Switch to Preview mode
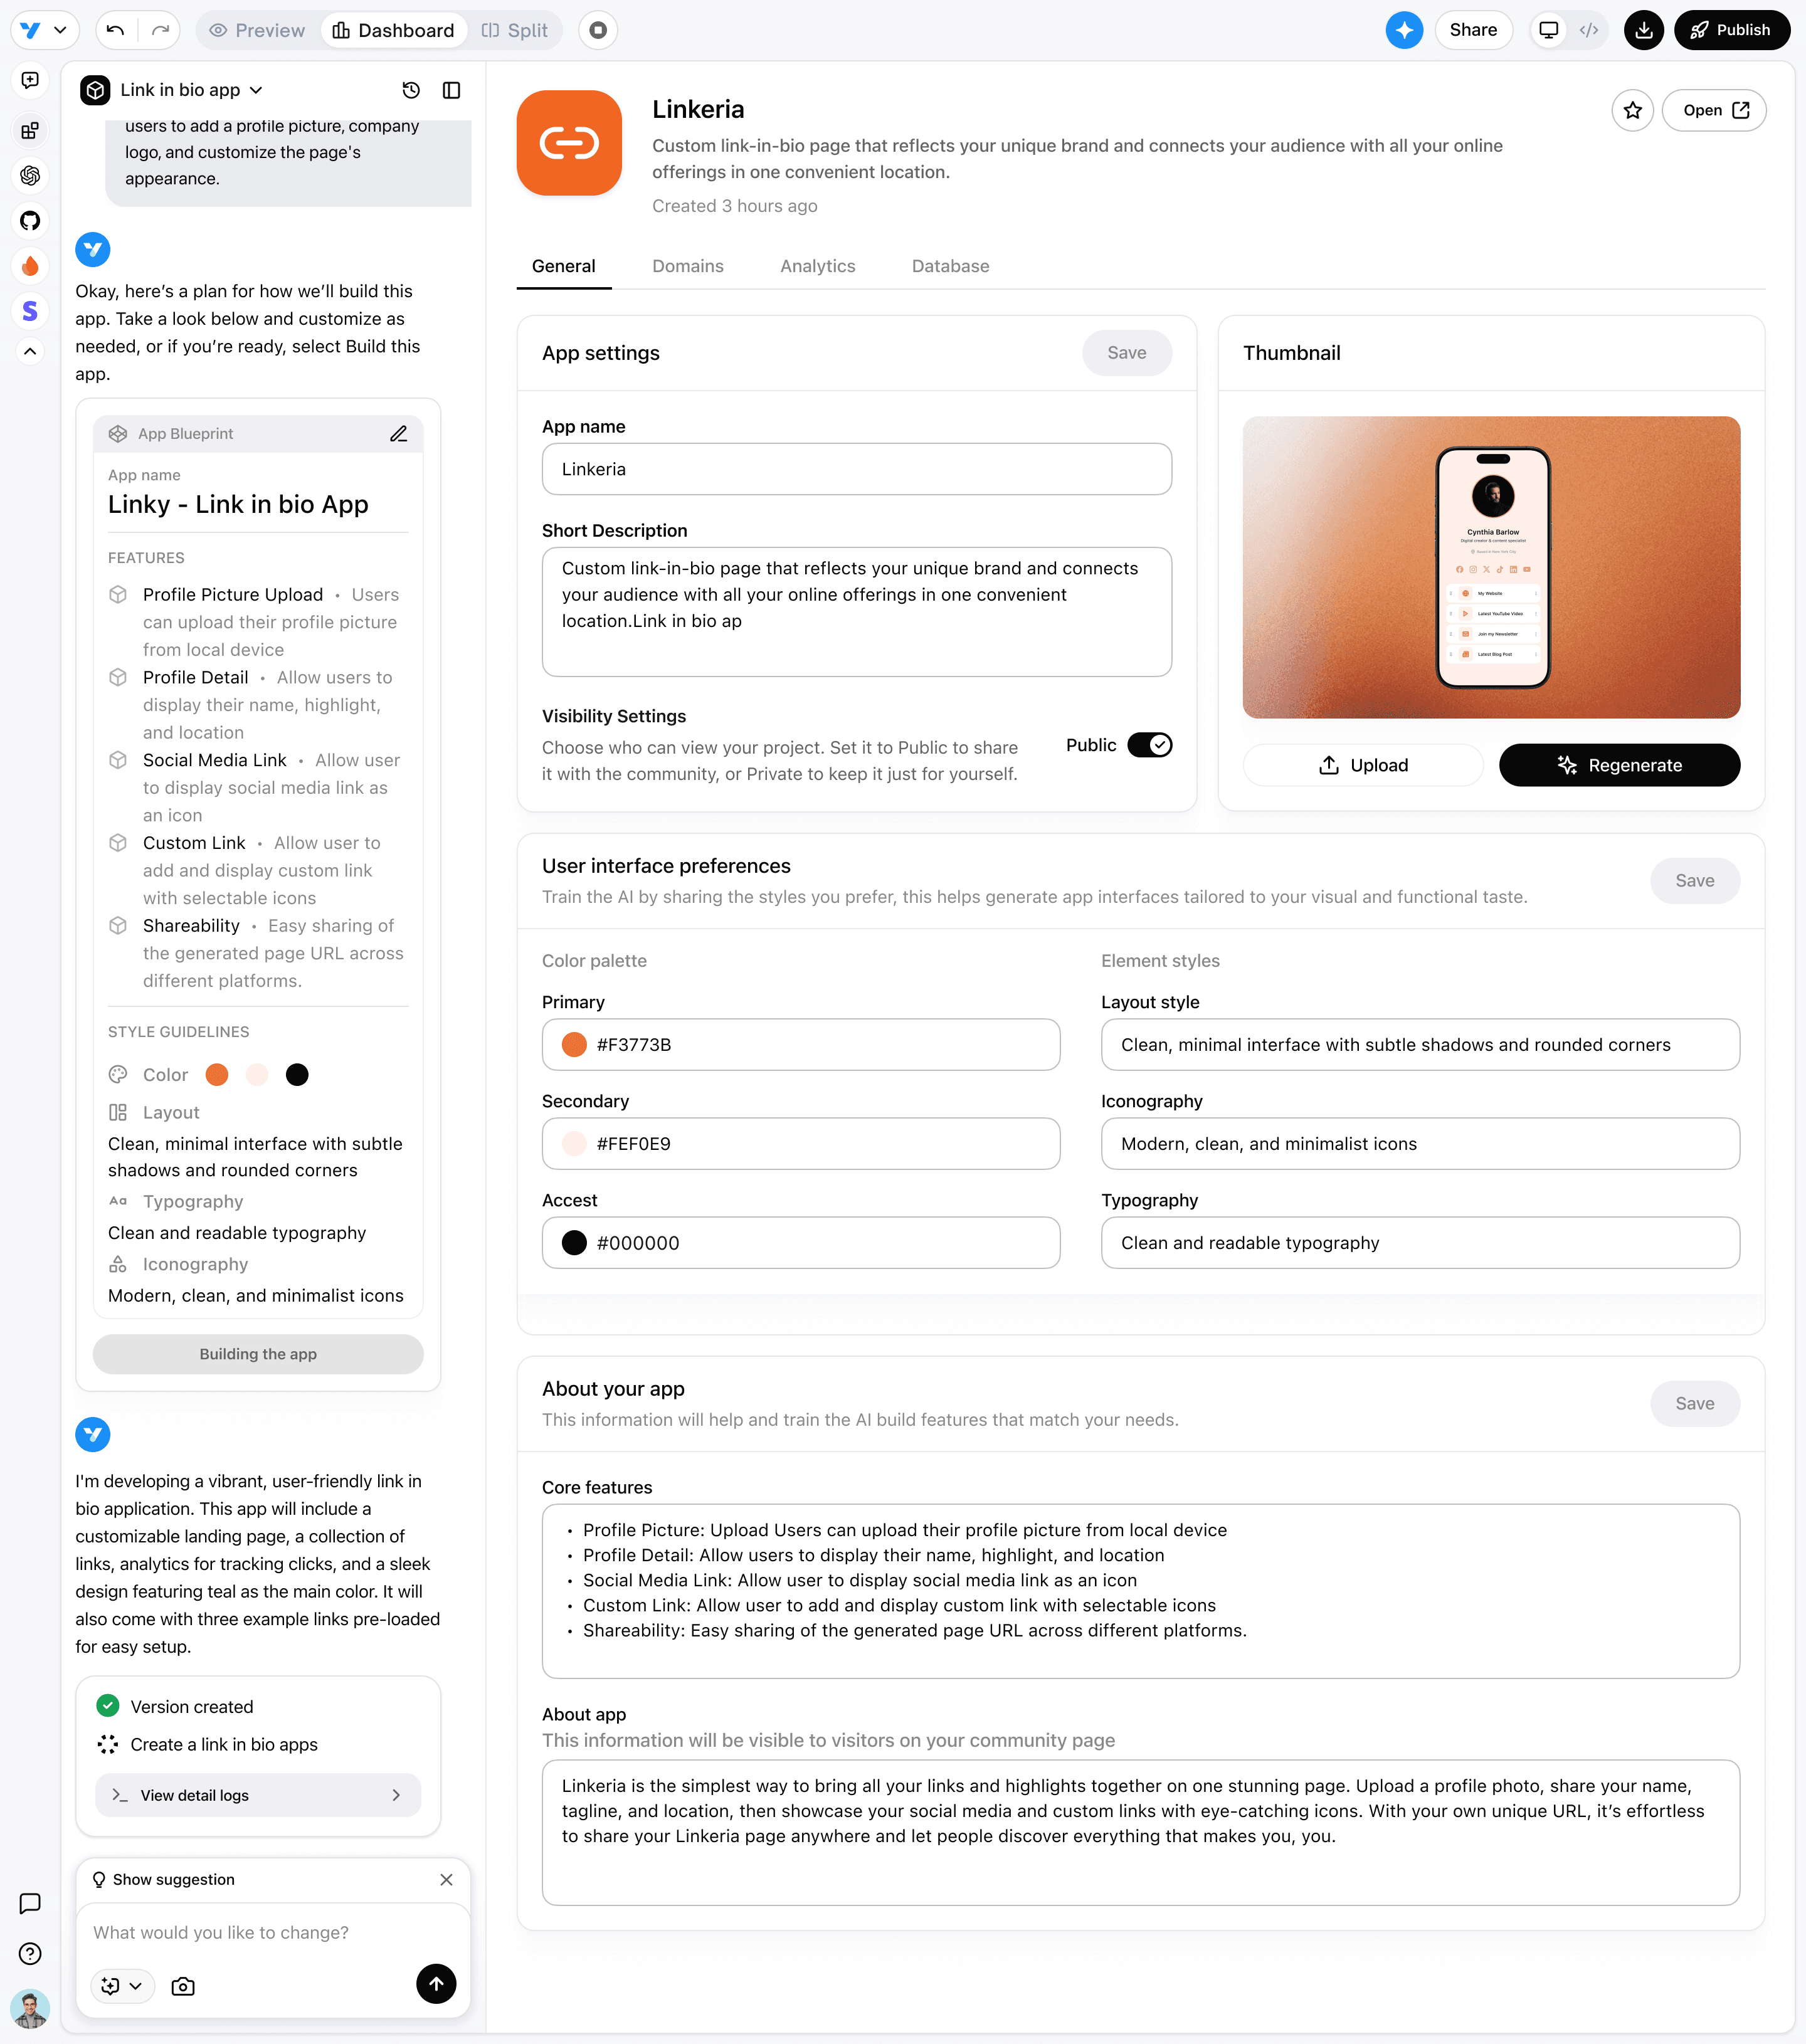Image resolution: width=1806 pixels, height=2044 pixels. pyautogui.click(x=257, y=30)
